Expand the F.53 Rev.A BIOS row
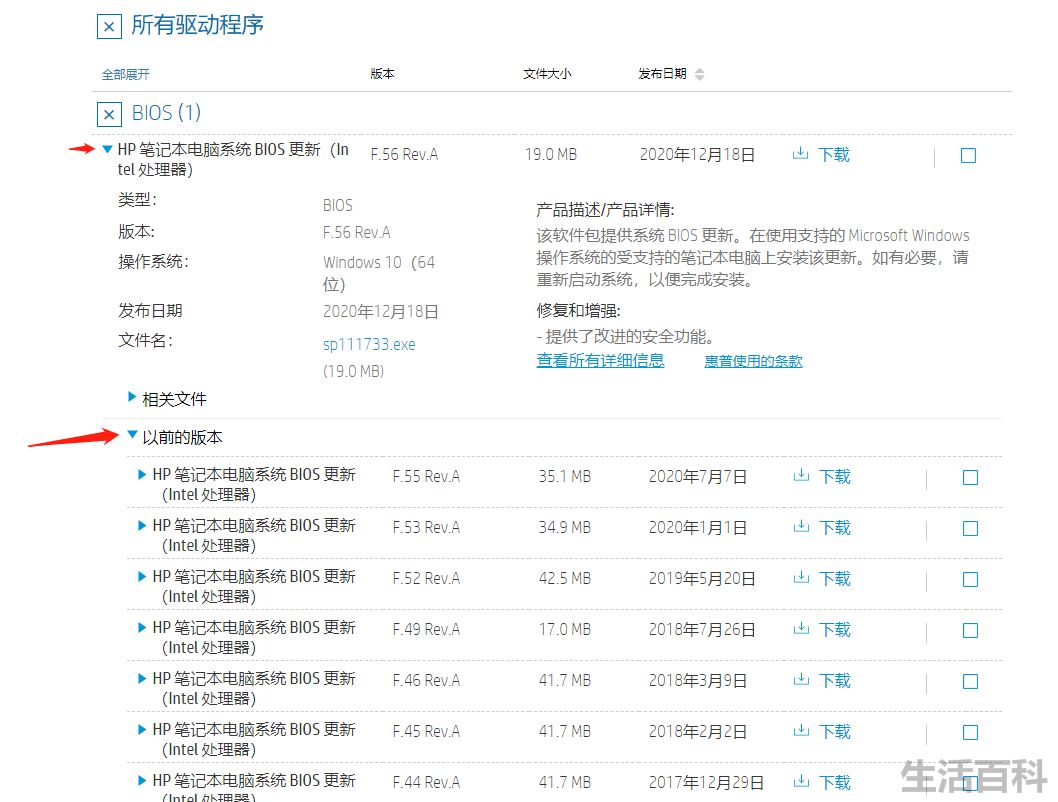 142,525
